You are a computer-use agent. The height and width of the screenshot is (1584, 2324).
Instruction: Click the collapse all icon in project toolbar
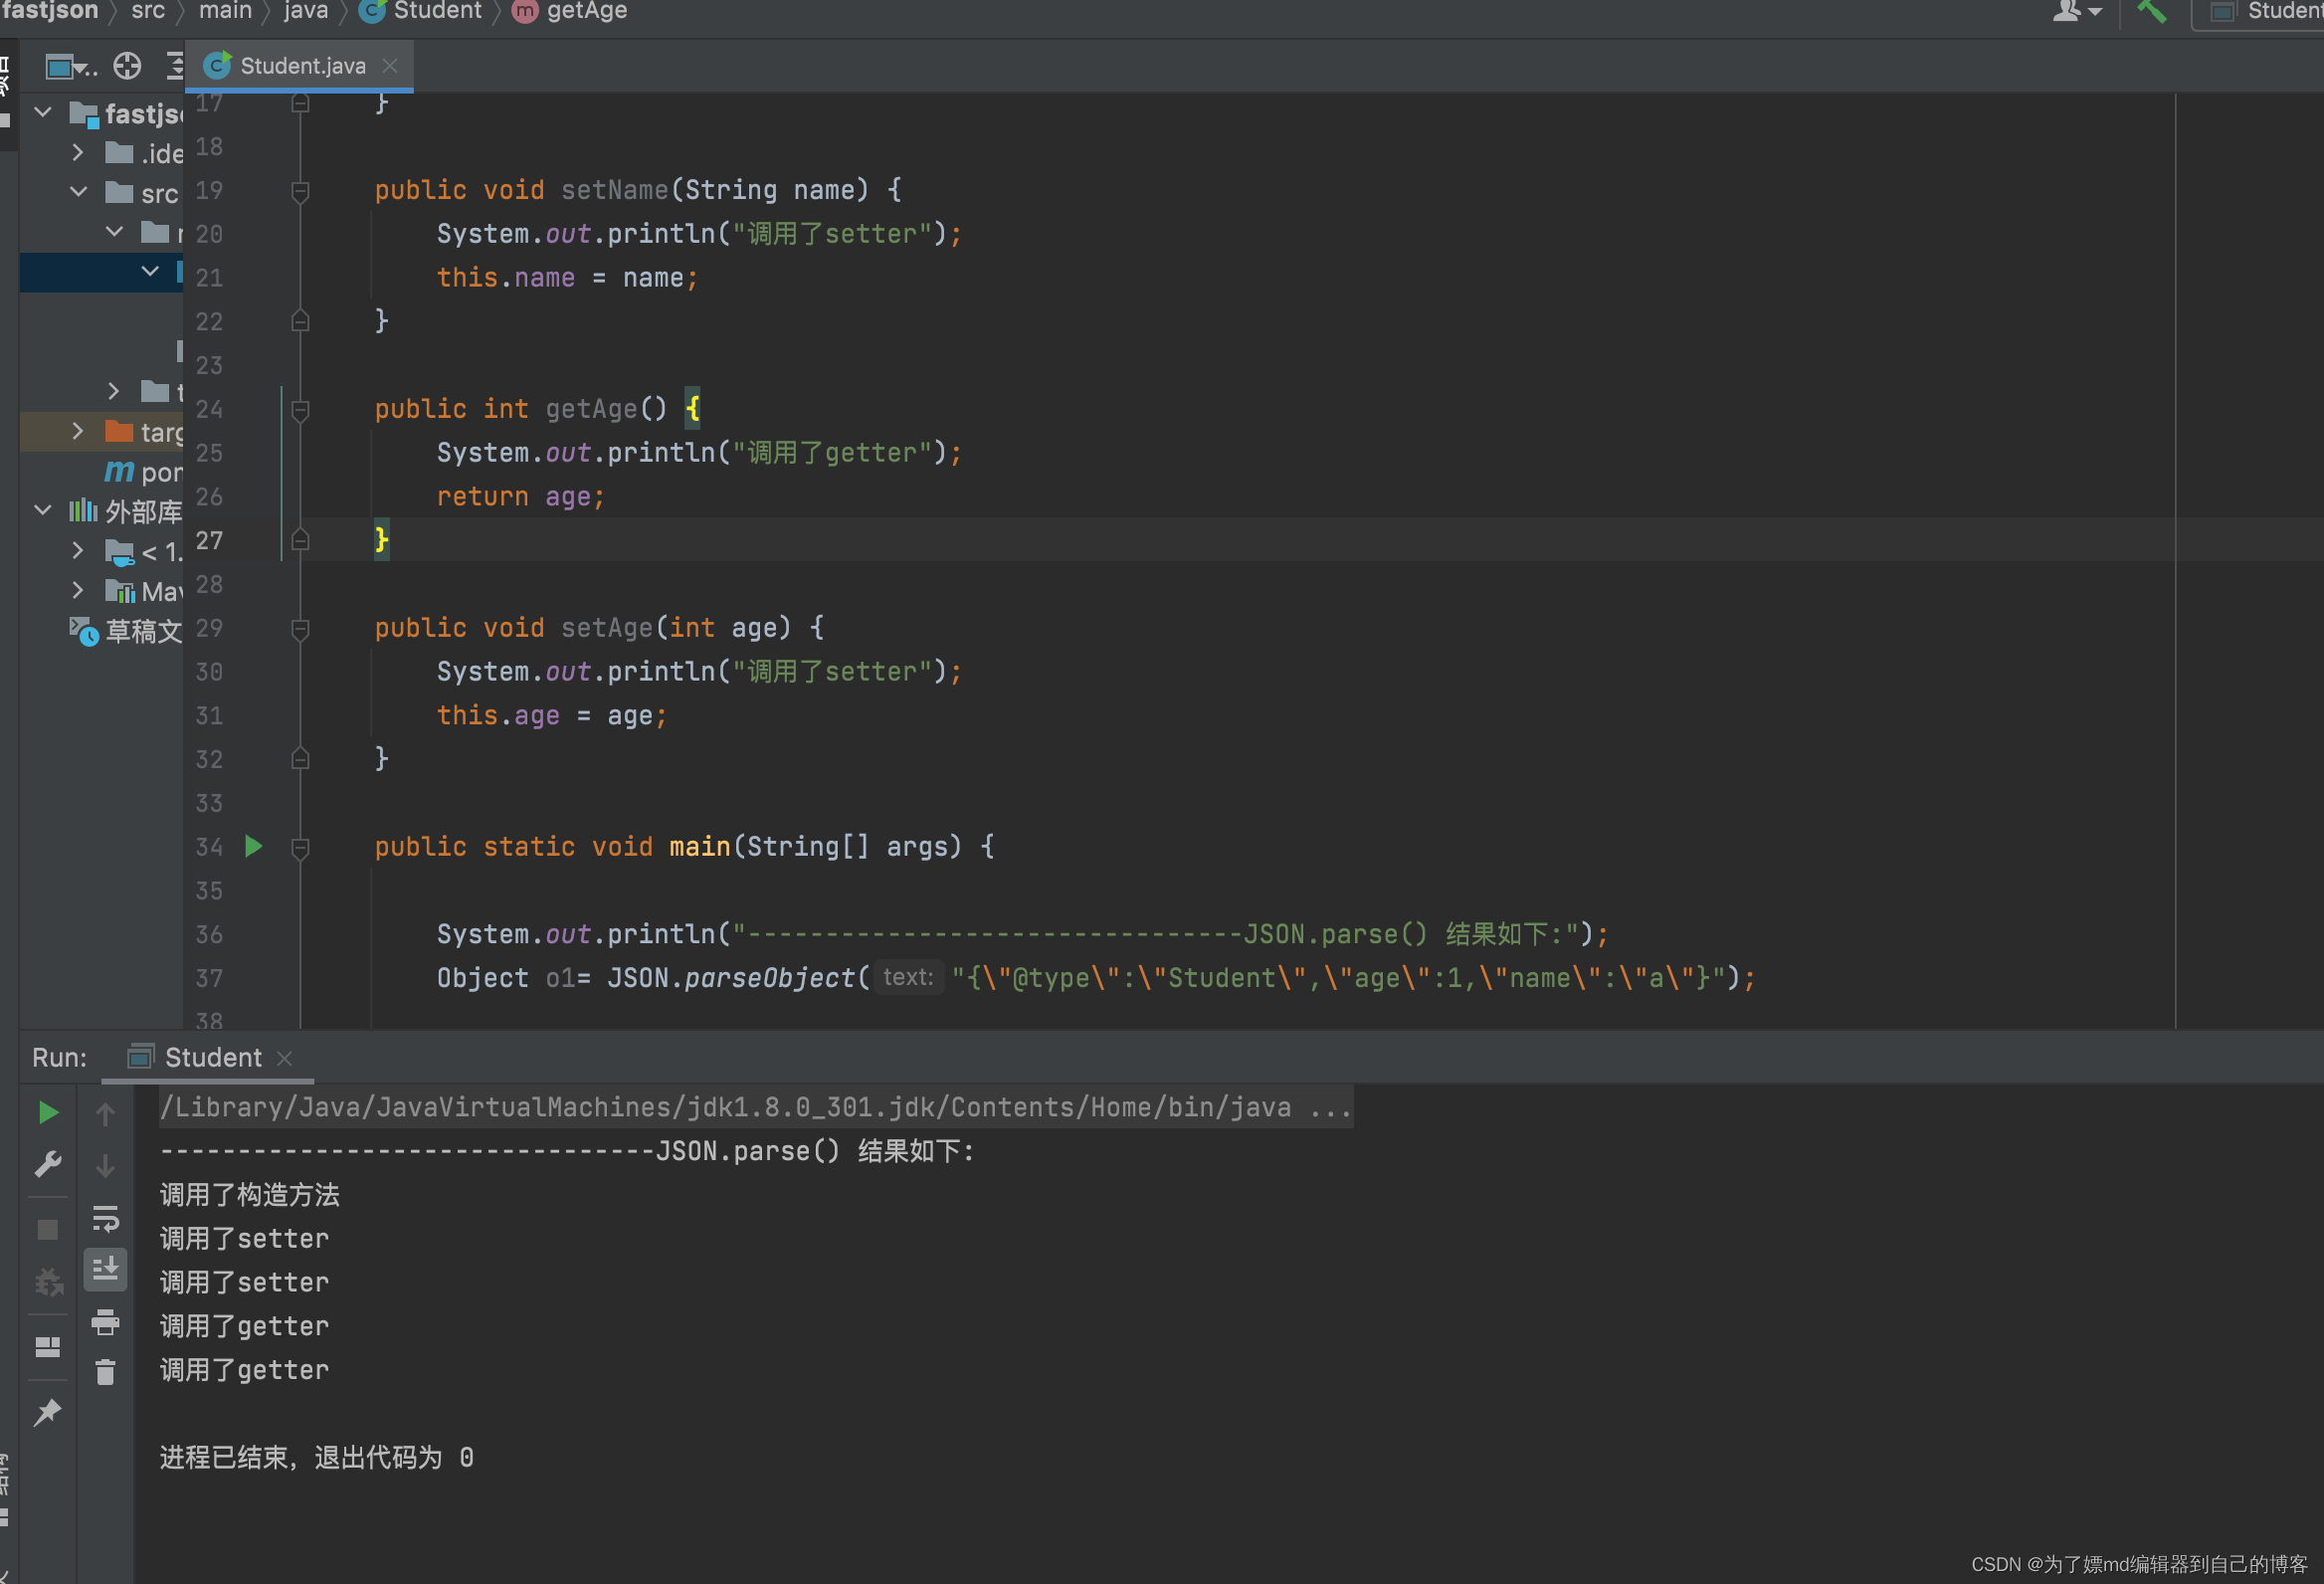tap(175, 66)
